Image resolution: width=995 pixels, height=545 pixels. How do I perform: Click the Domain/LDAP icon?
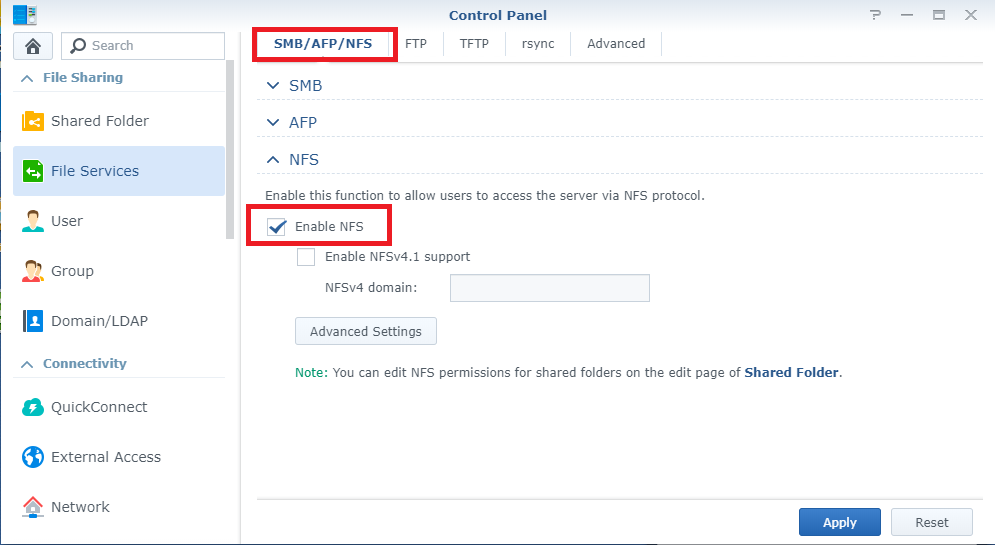[x=33, y=321]
